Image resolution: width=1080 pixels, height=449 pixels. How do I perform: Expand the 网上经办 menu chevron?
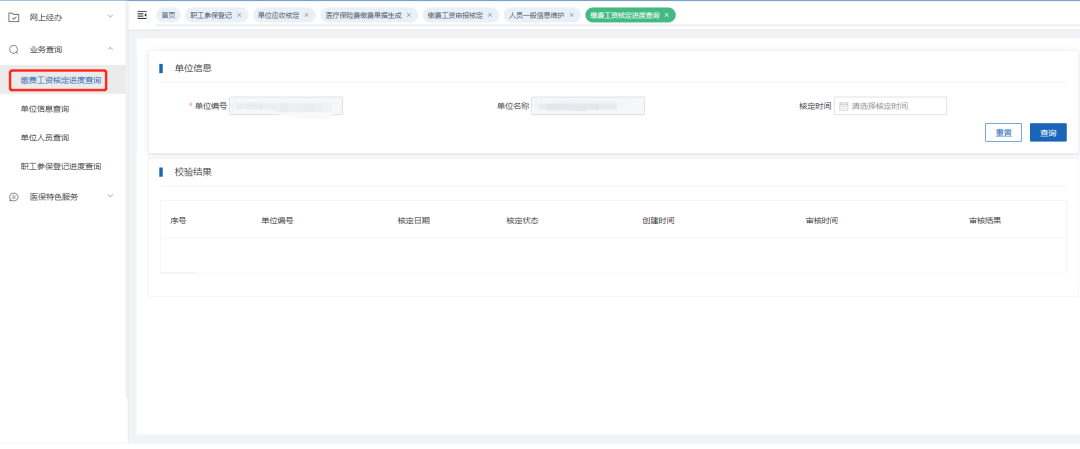click(110, 16)
